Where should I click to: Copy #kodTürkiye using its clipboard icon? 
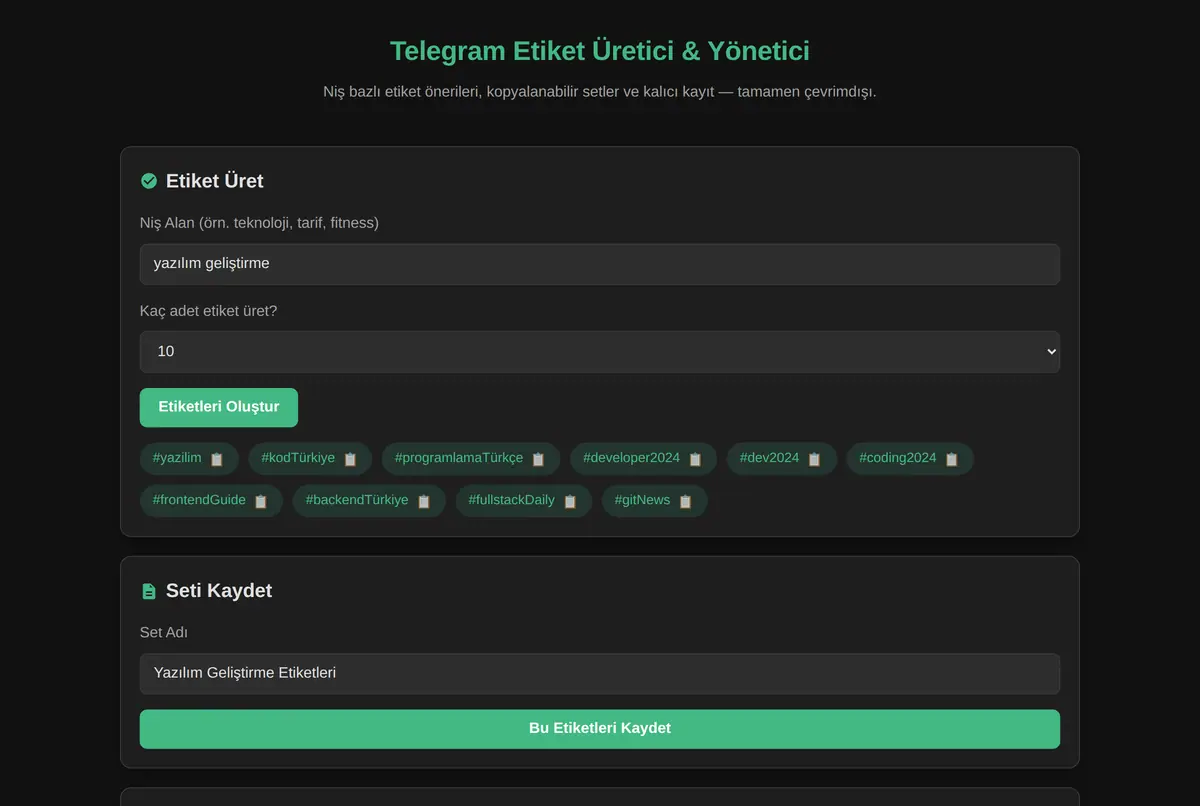[350, 459]
